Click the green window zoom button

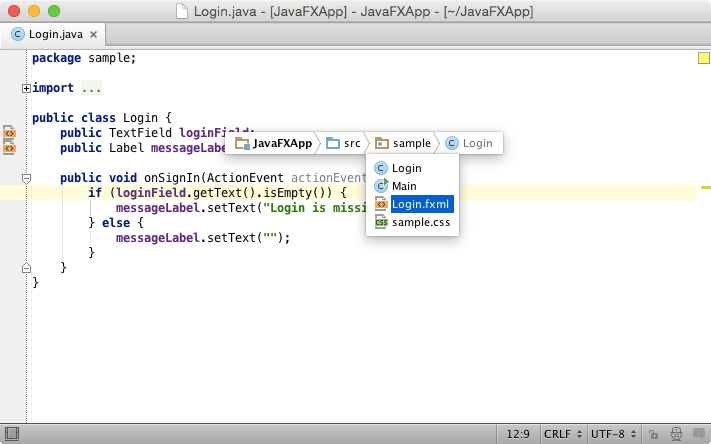click(54, 11)
